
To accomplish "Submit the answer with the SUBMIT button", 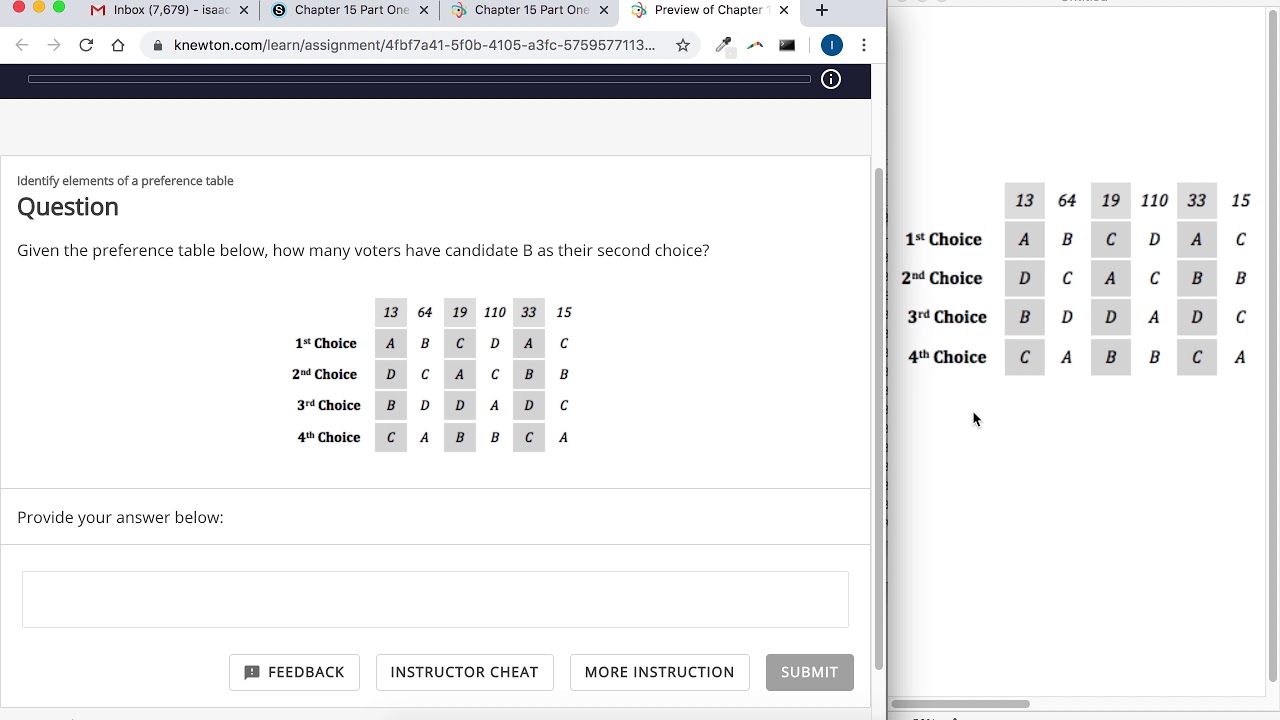I will coord(809,672).
